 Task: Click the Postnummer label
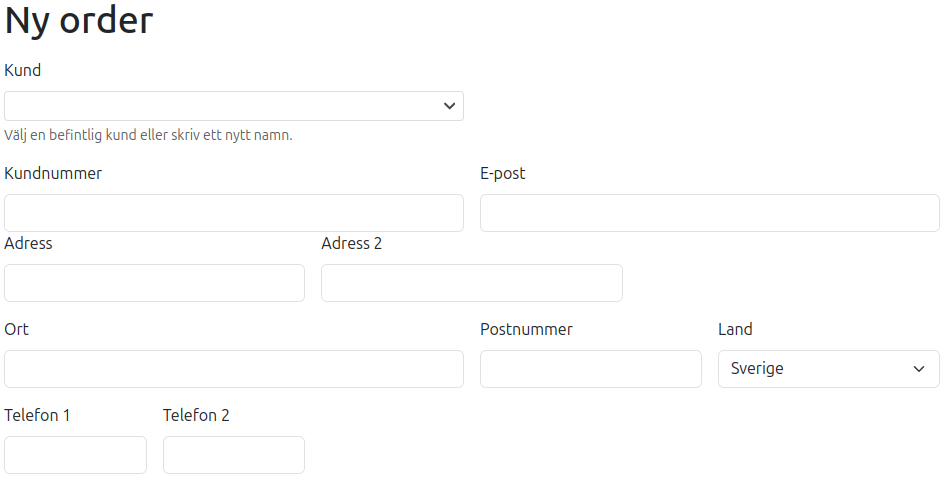(526, 329)
